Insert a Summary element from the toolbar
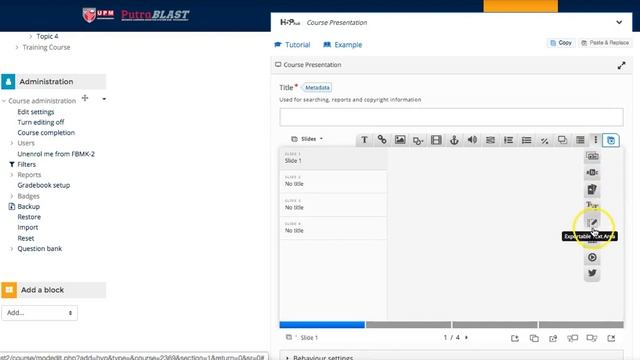Image resolution: width=640 pixels, height=360 pixels. 580,140
